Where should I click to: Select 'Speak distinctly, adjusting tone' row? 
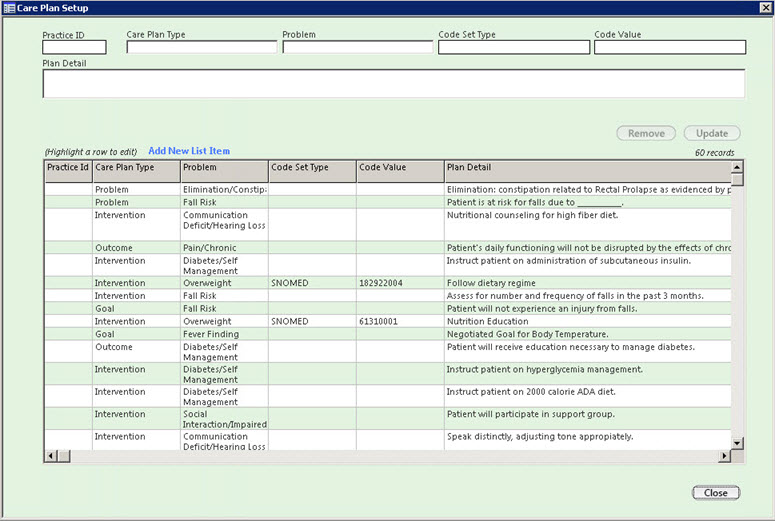tap(388, 440)
